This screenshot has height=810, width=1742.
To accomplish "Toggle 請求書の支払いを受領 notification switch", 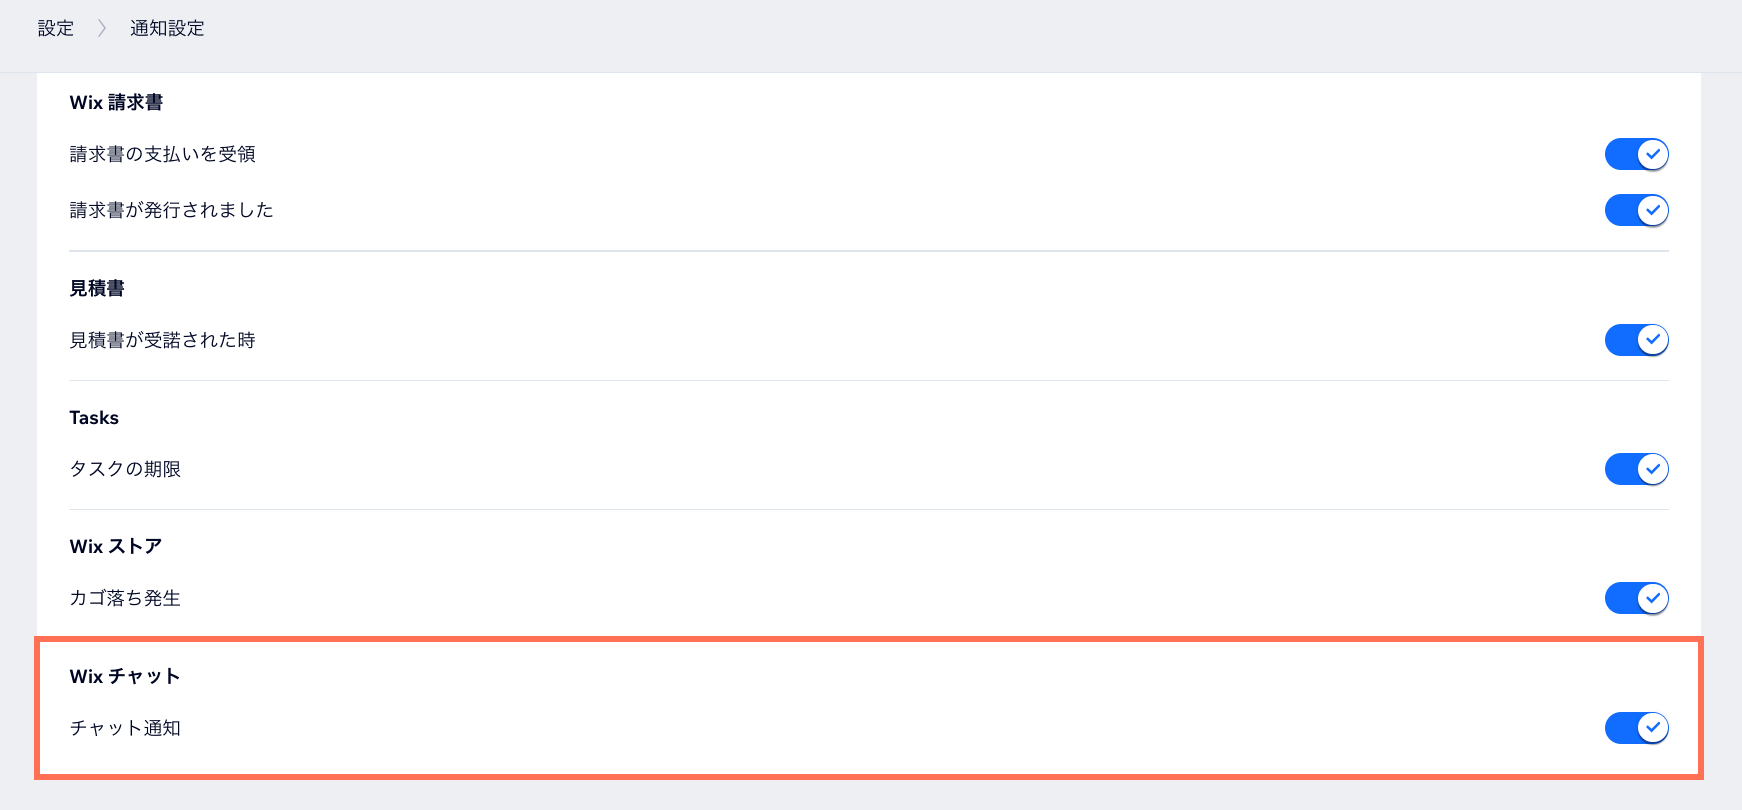I will click(1636, 154).
